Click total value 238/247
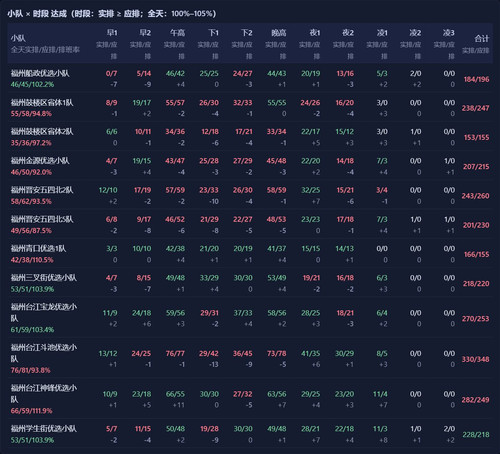The height and width of the screenshot is (454, 500). (475, 108)
